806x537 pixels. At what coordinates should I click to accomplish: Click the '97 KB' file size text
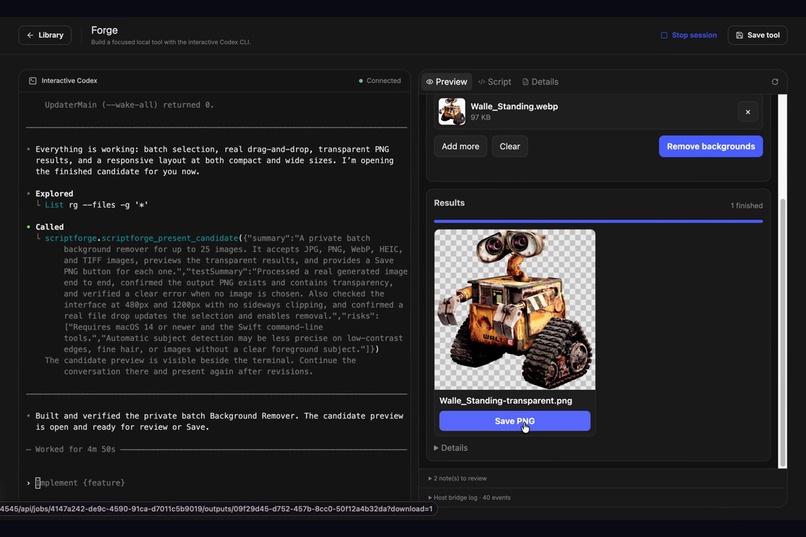point(480,118)
